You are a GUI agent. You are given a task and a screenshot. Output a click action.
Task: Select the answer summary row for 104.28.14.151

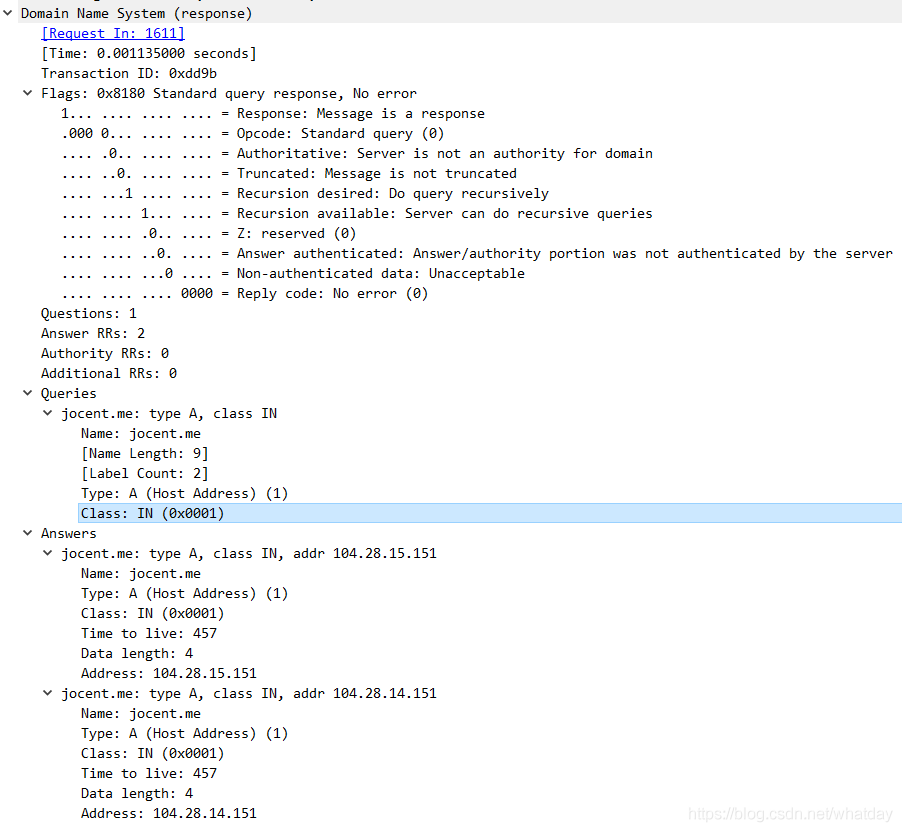(249, 693)
